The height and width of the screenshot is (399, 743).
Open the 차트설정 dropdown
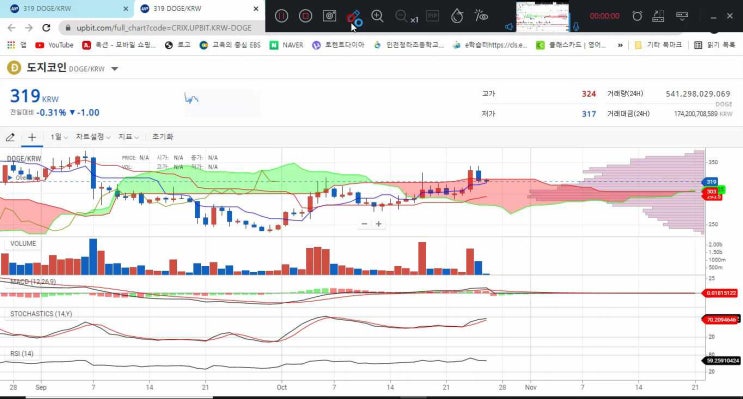93,137
